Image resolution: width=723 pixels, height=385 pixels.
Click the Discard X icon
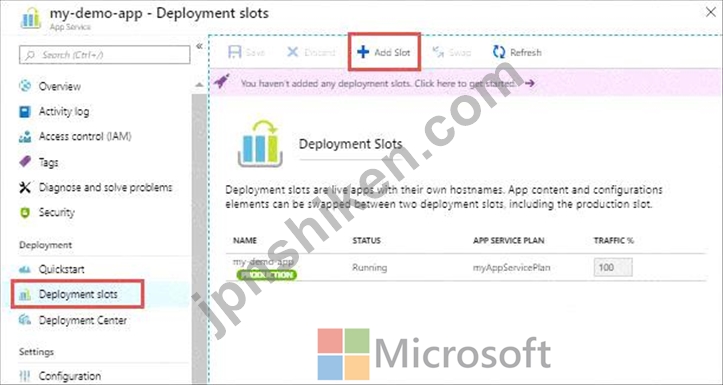(292, 52)
